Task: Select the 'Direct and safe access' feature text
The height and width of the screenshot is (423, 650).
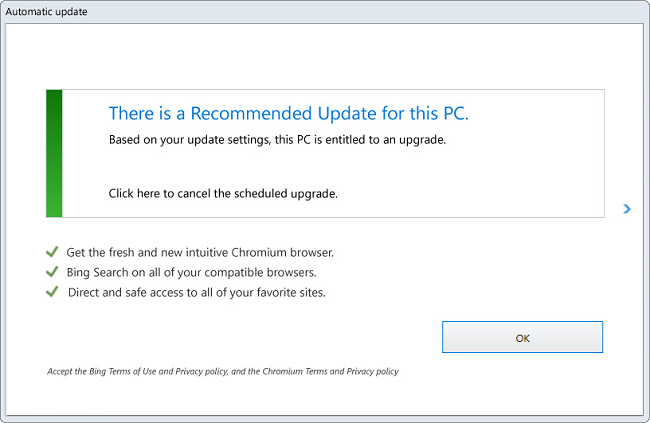Action: click(197, 293)
